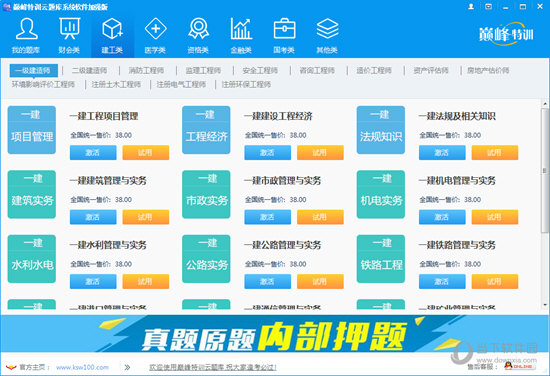The height and width of the screenshot is (376, 550).
Task: Click the QQ online customer service icon
Action: point(520,366)
